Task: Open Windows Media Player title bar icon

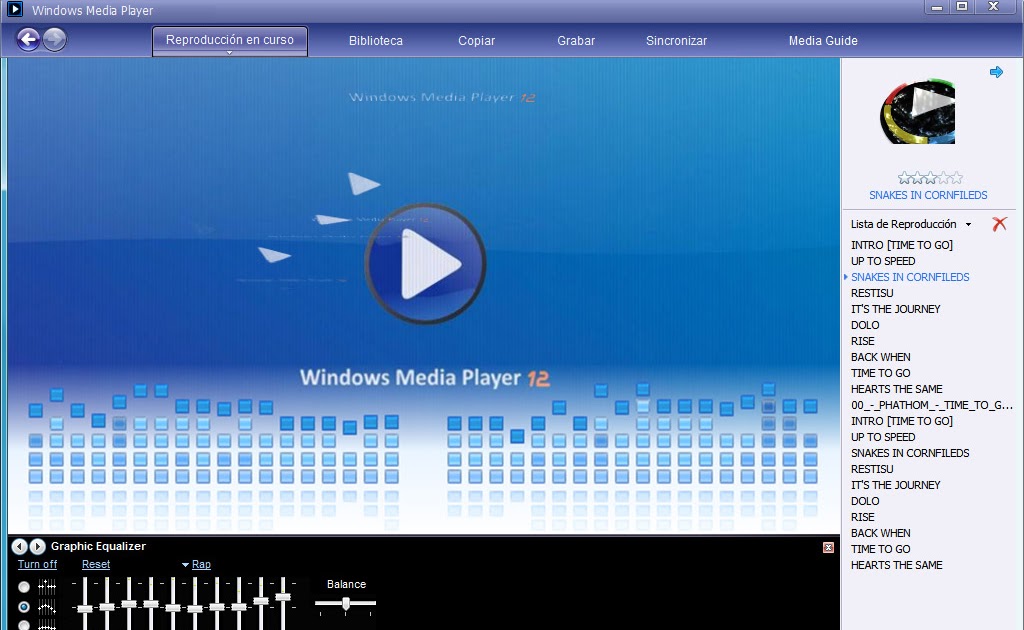Action: pos(14,9)
